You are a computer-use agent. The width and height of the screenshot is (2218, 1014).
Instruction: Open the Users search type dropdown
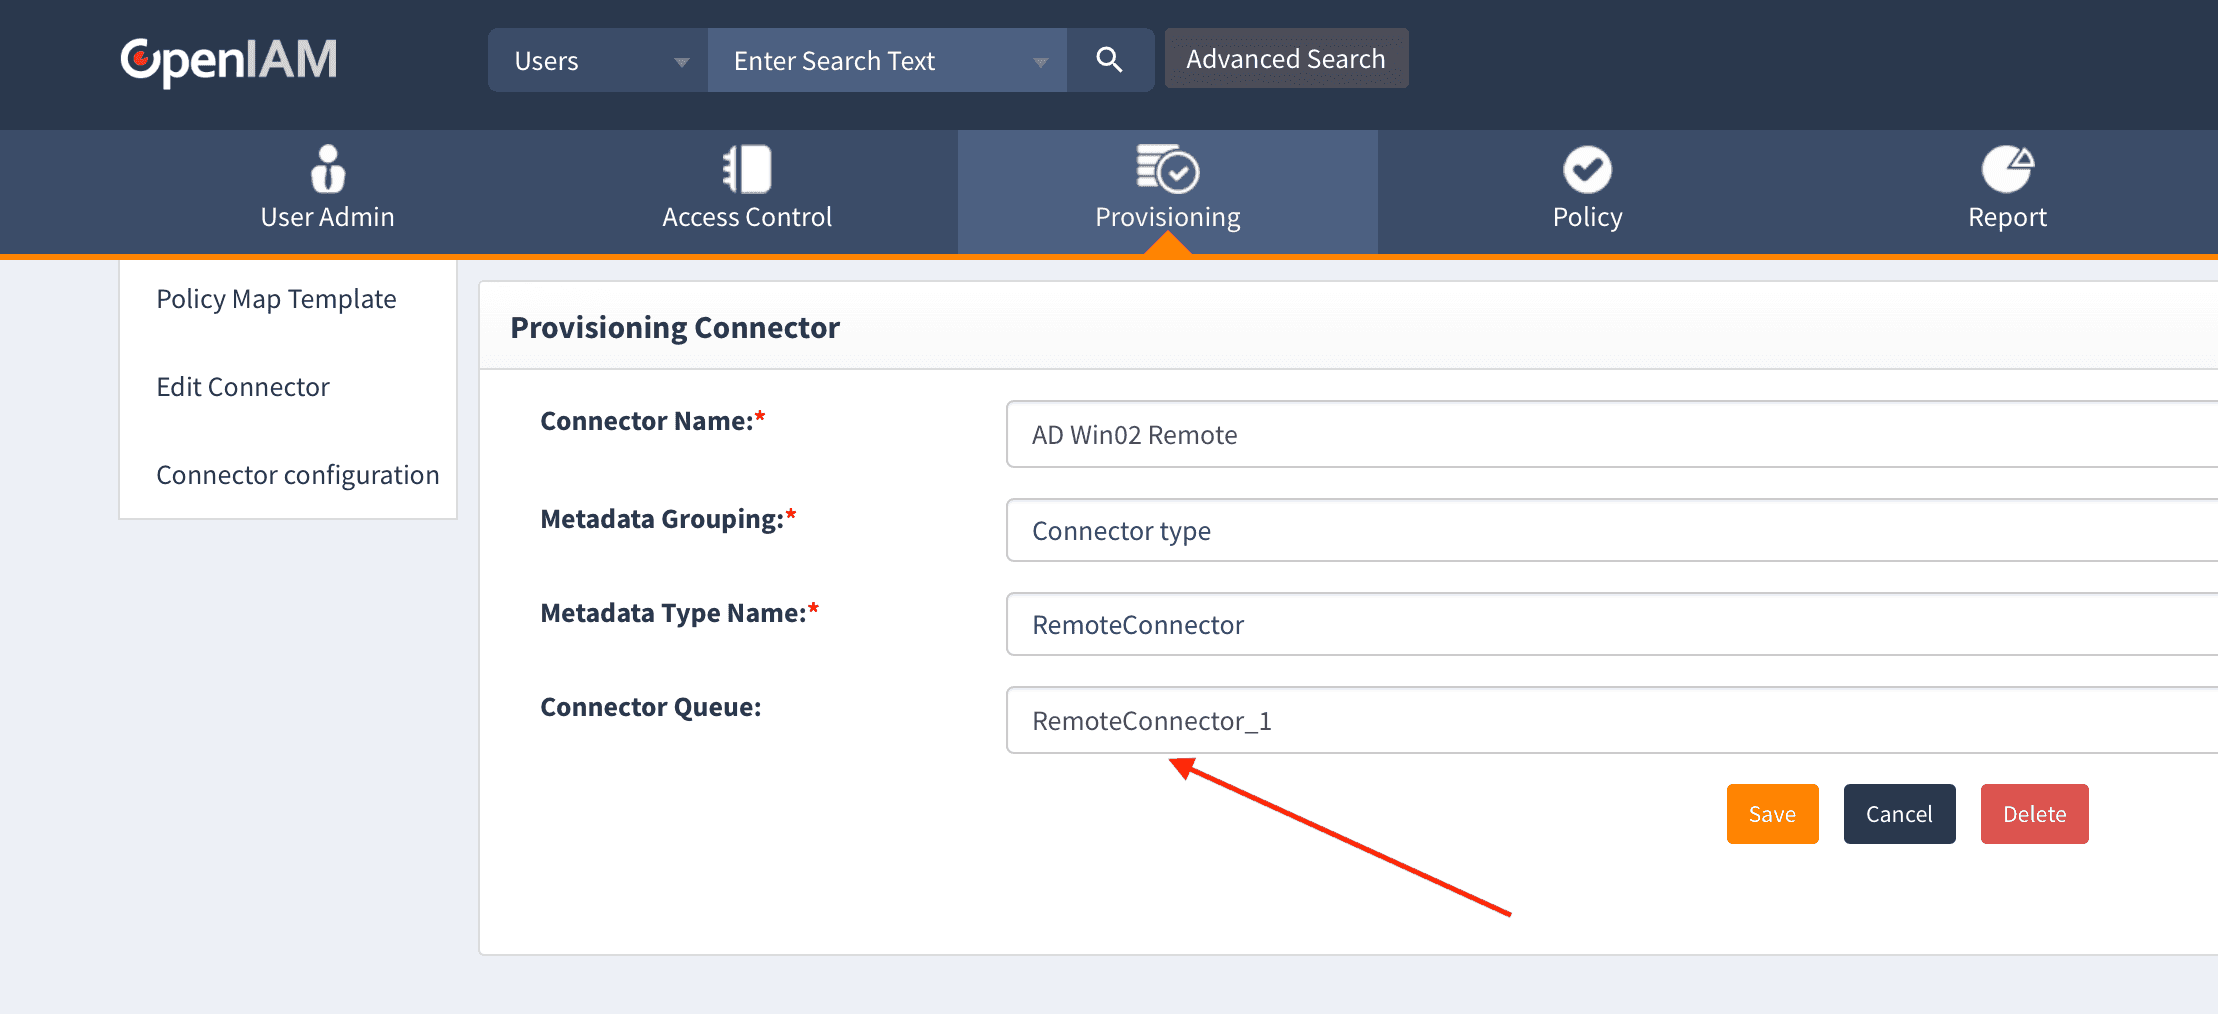click(x=598, y=61)
